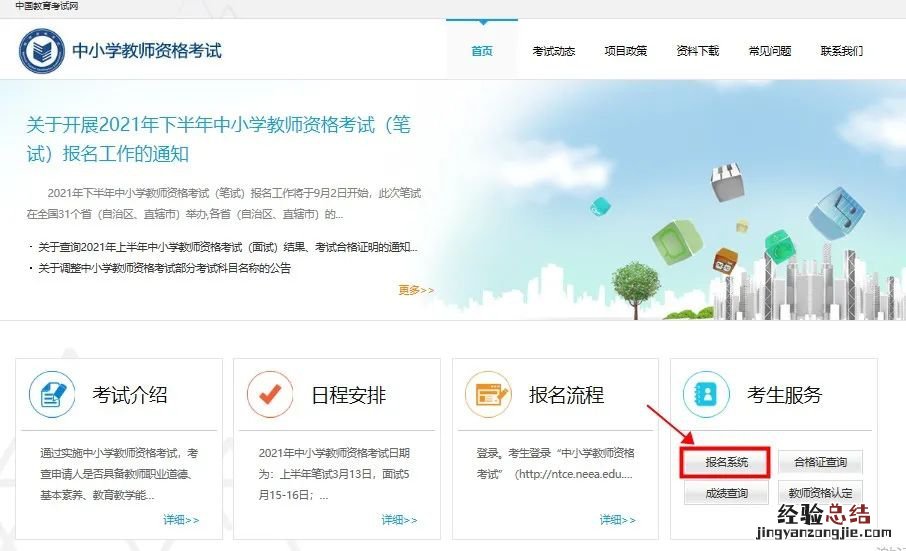The image size is (906, 551).
Task: Click the 考试介绍 document icon
Action: click(x=52, y=394)
